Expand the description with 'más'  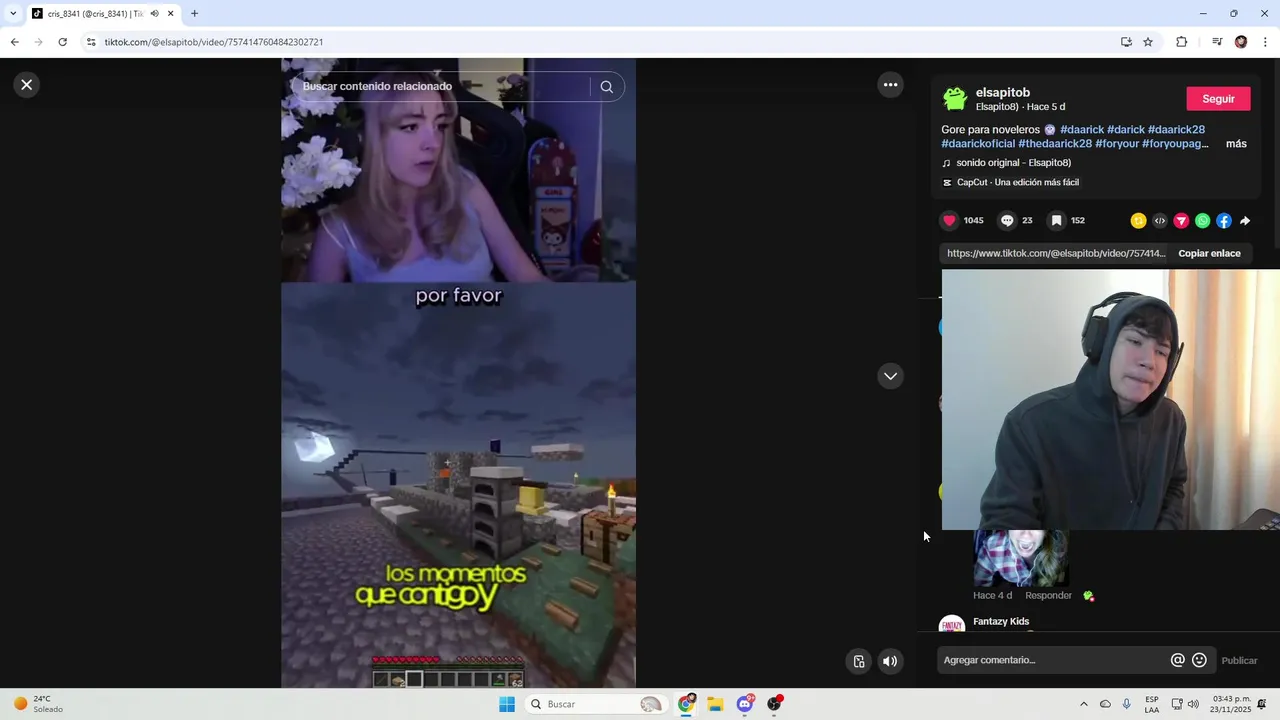click(1236, 144)
